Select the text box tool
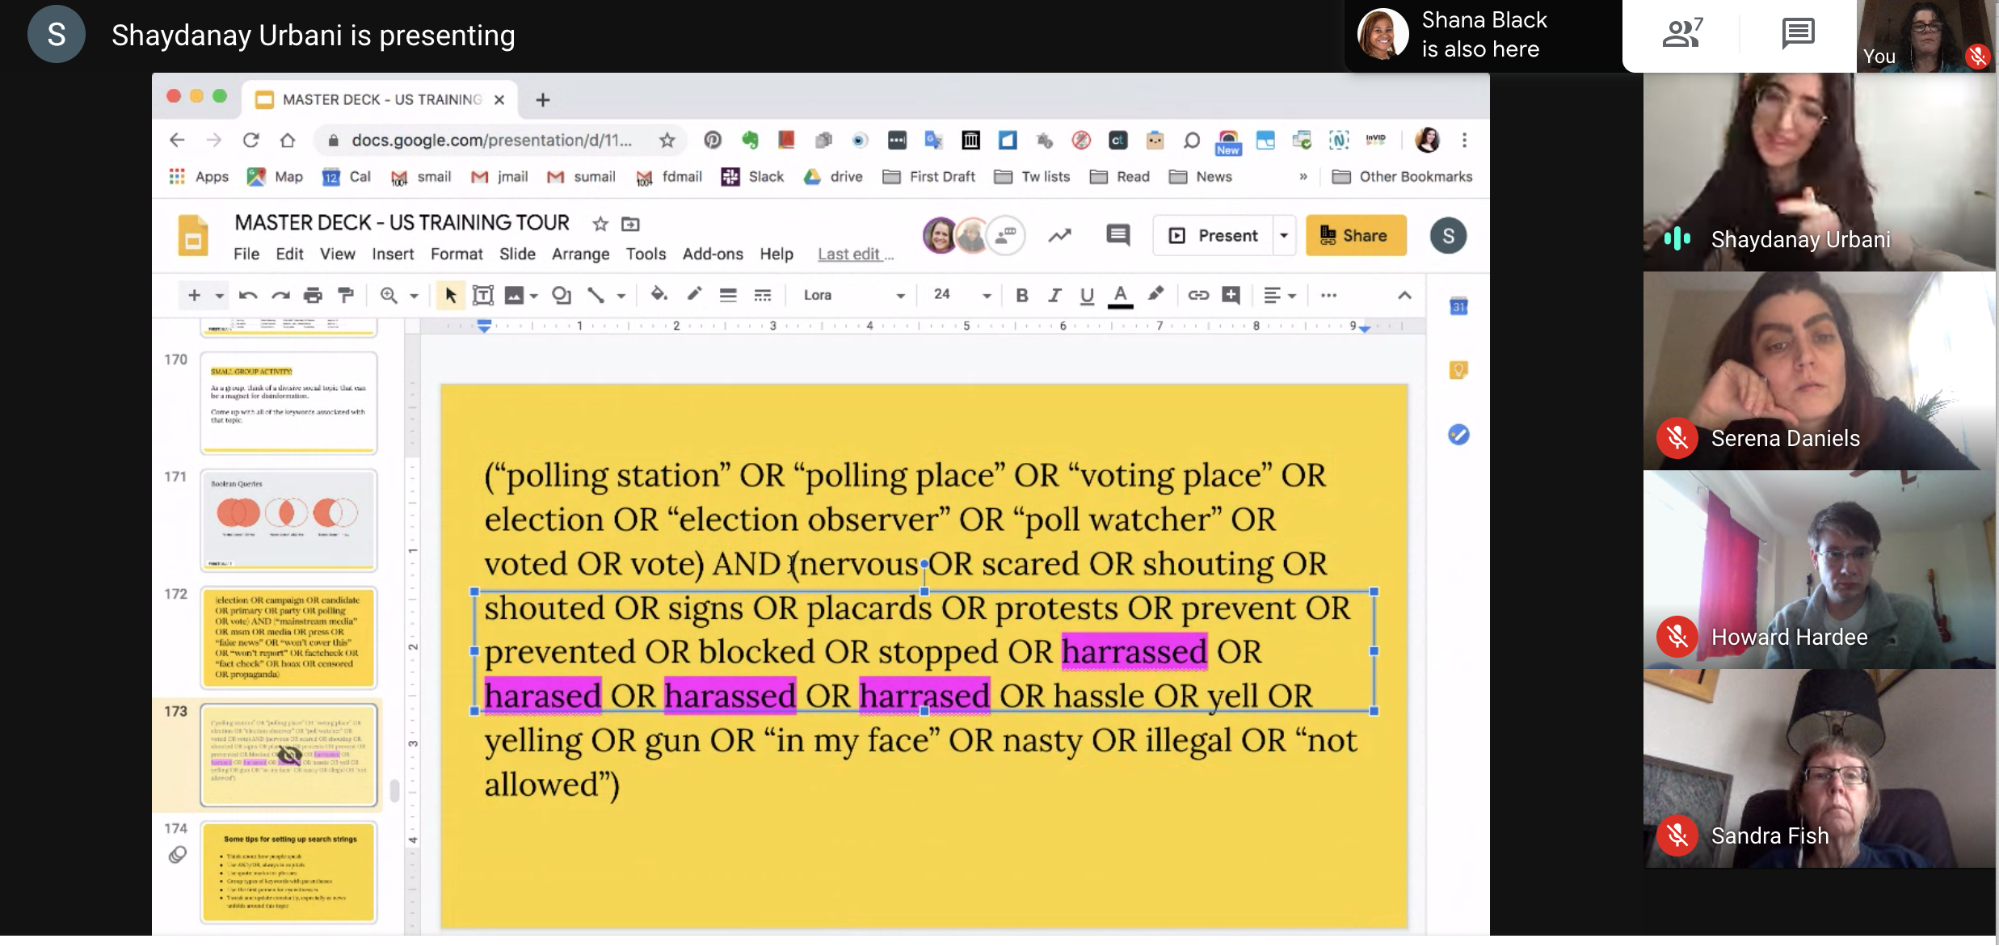This screenshot has height=946, width=1999. coord(483,295)
